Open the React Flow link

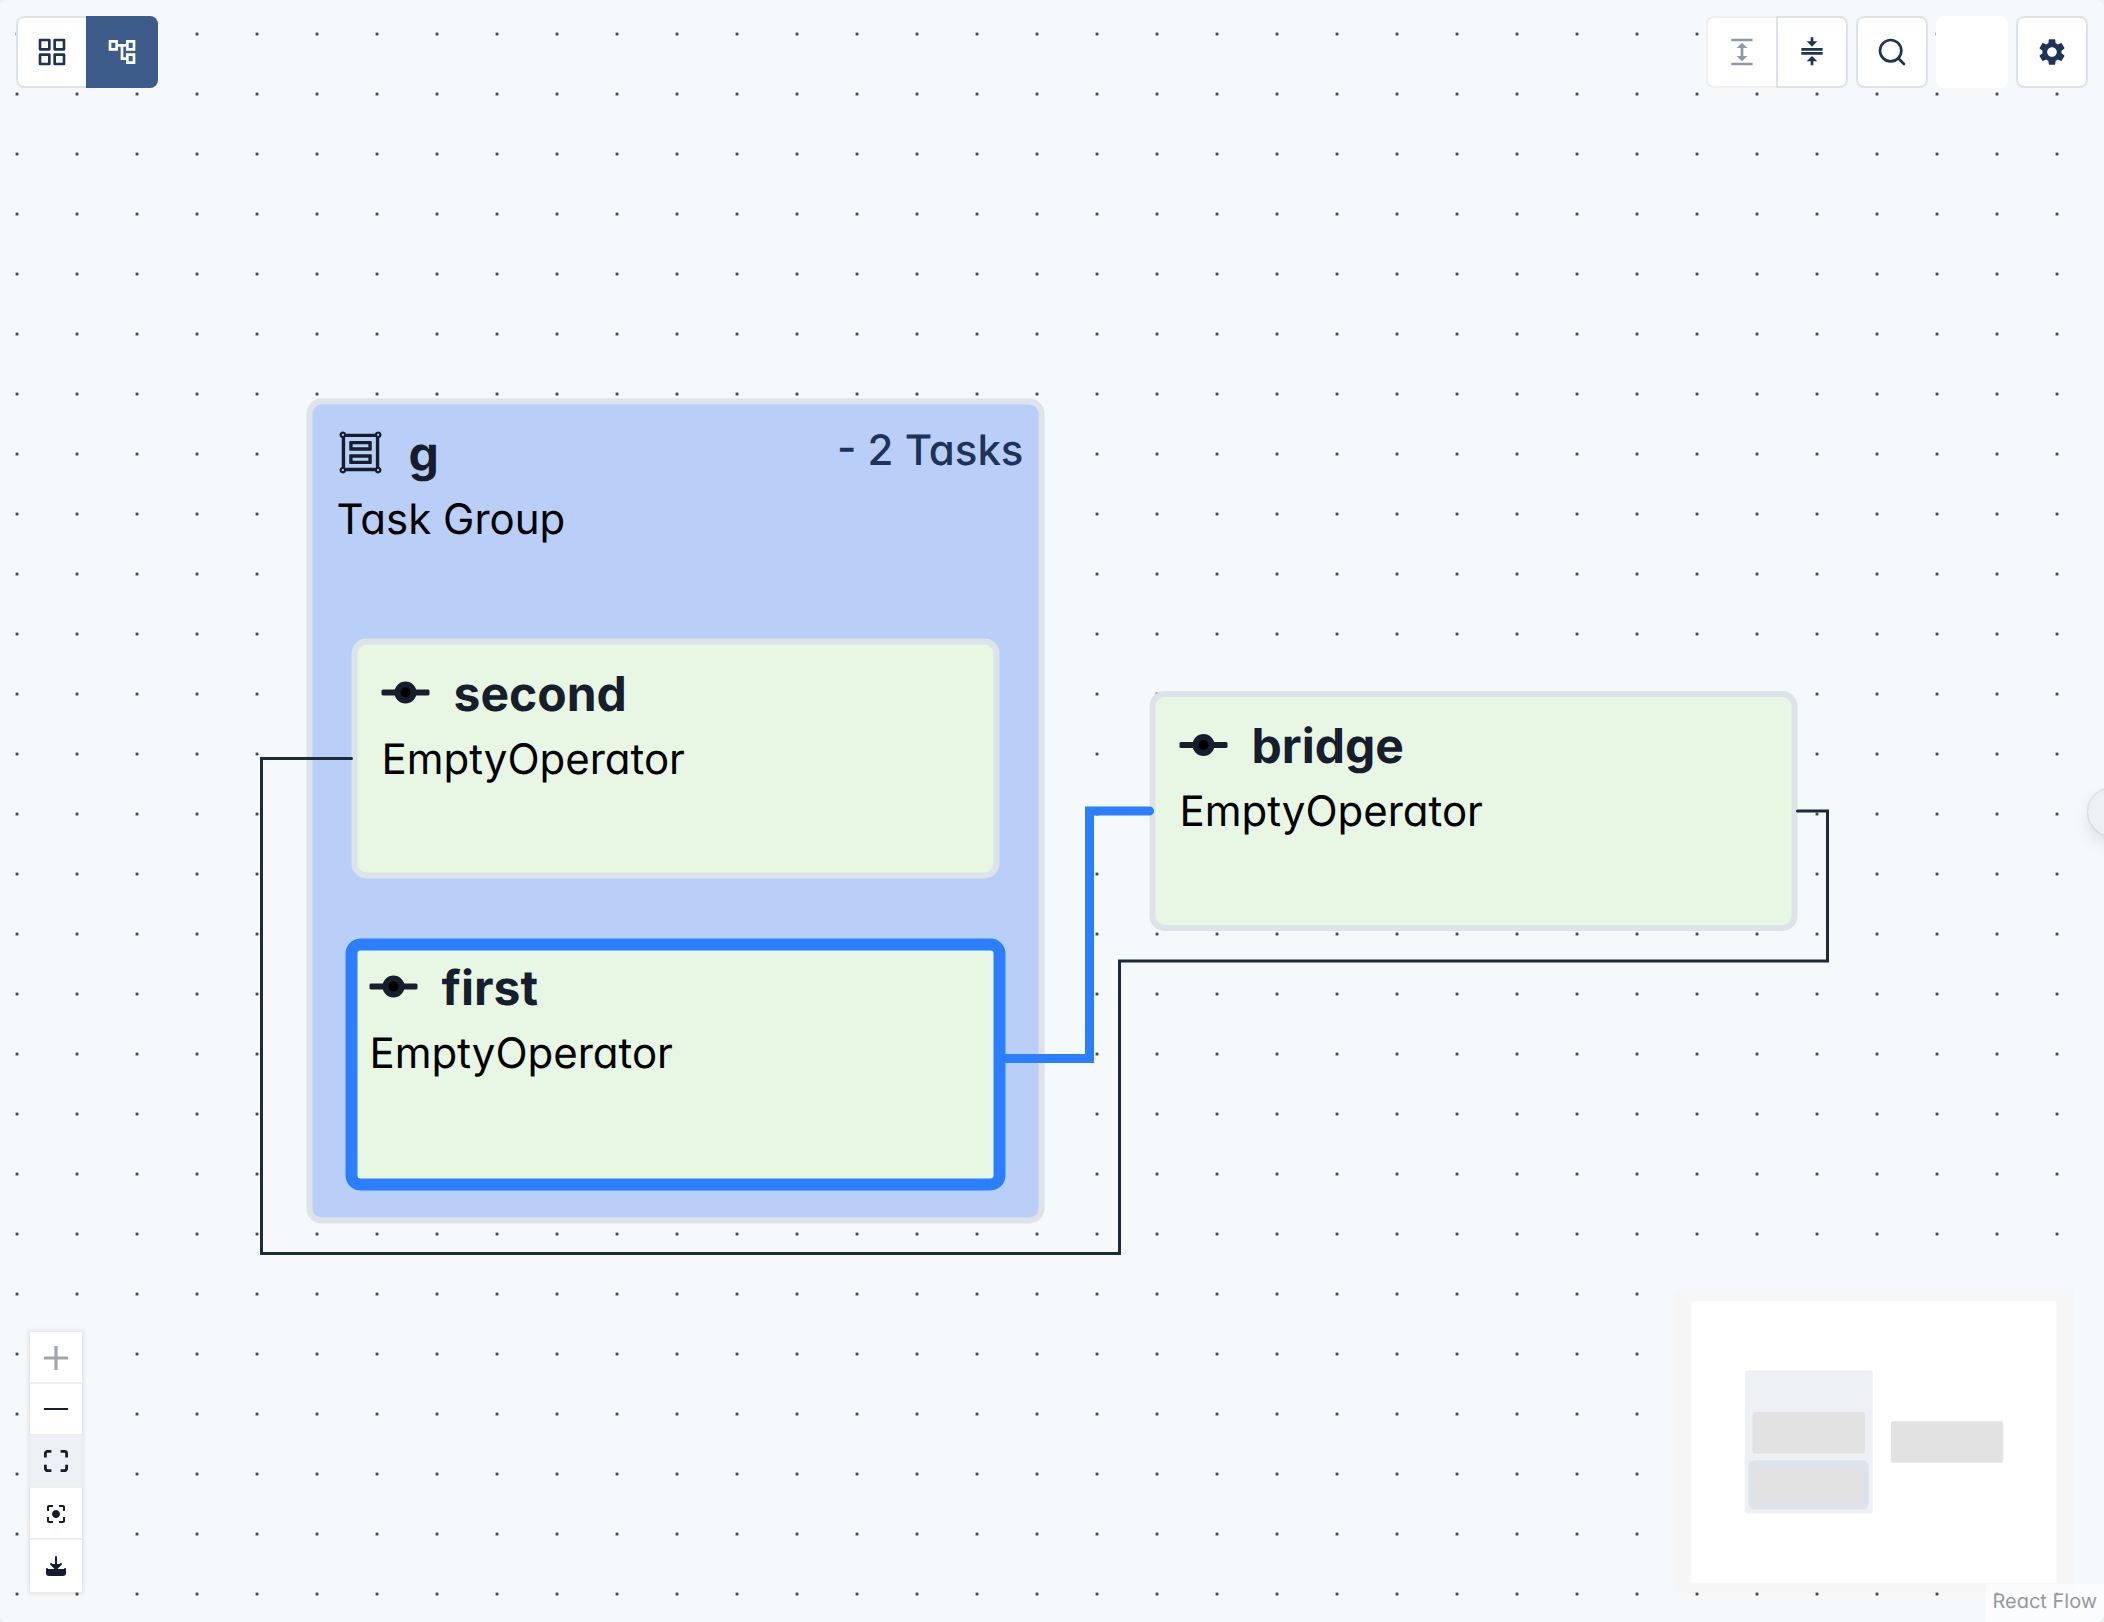tap(2043, 1601)
